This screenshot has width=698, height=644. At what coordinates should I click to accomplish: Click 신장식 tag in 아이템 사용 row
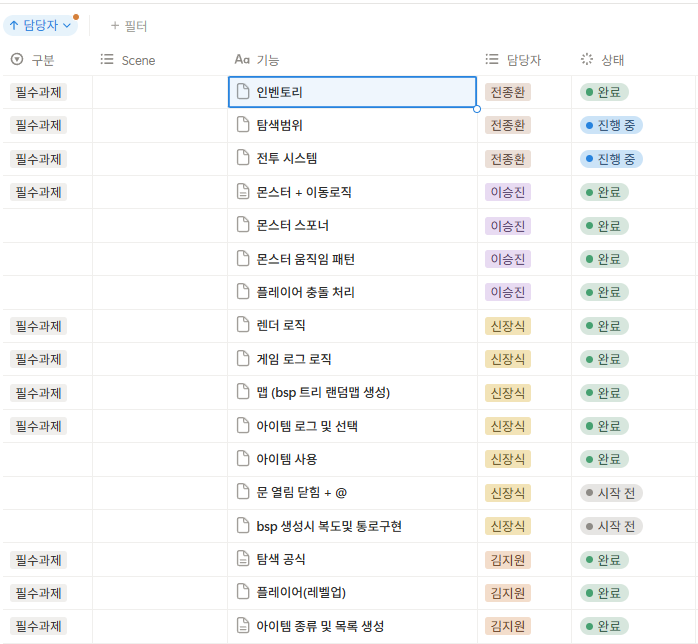coord(508,459)
